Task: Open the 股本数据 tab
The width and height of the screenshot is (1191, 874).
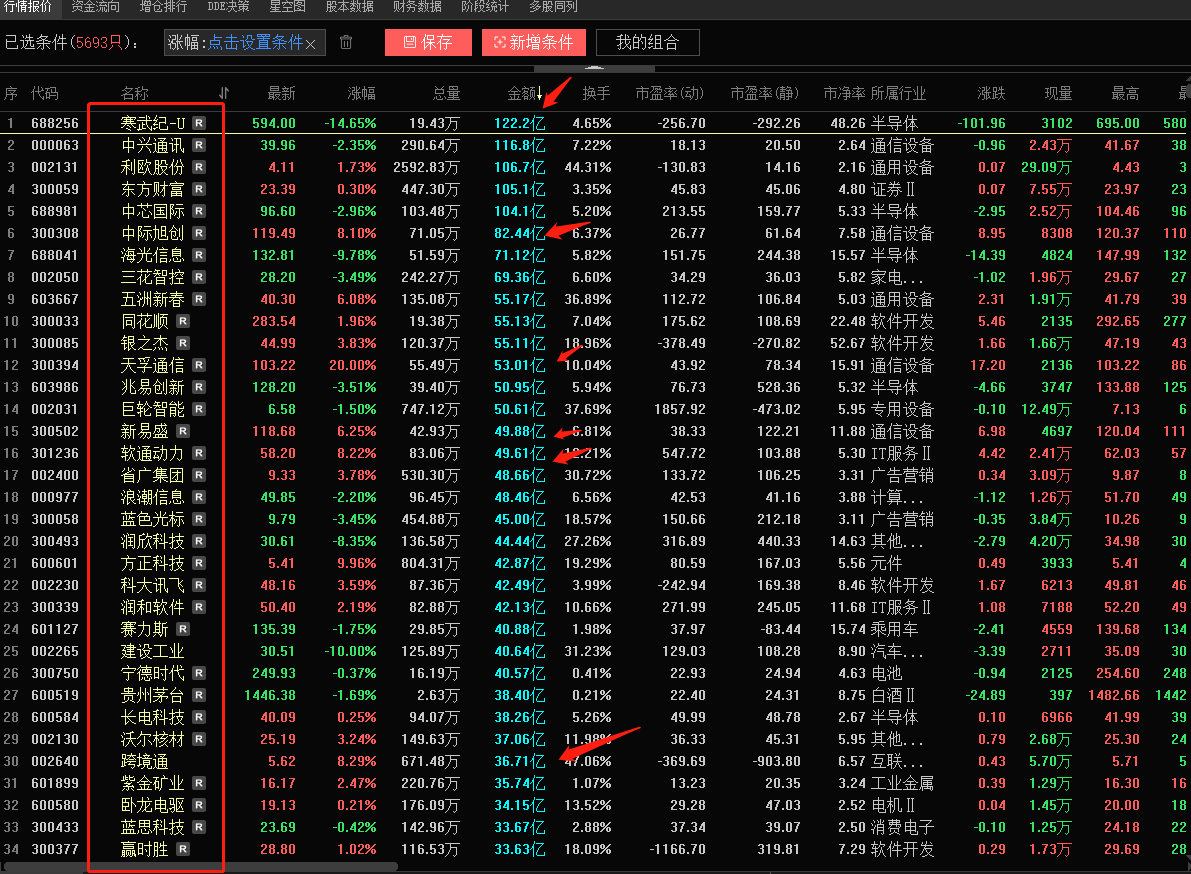Action: click(x=349, y=6)
